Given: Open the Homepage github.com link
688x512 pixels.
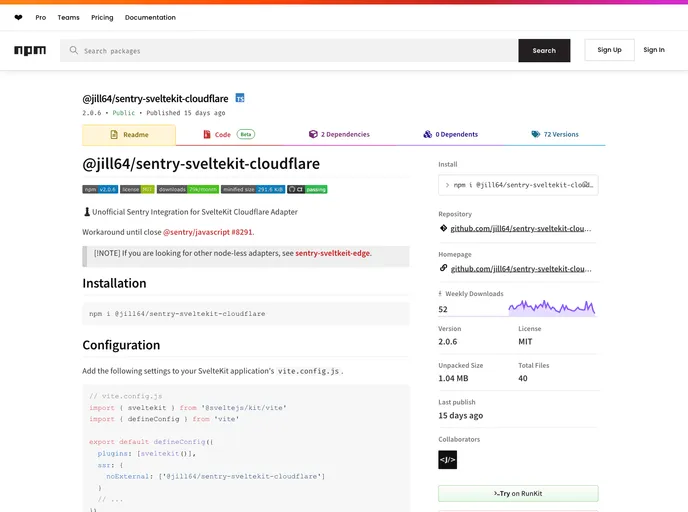Looking at the screenshot, I should point(521,269).
